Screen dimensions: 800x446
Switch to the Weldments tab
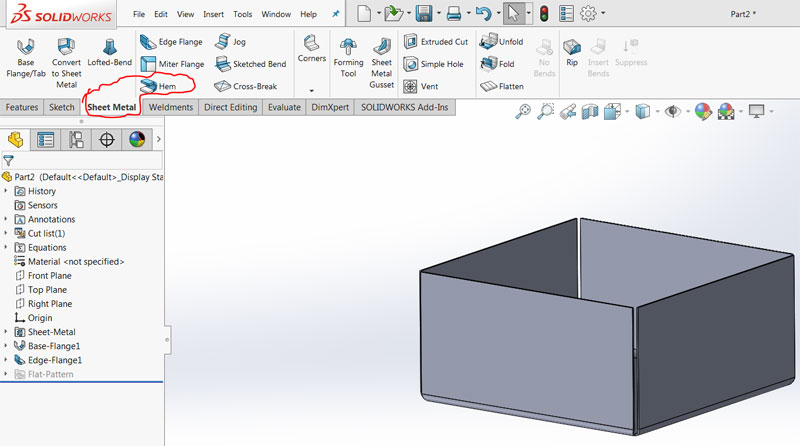[171, 107]
